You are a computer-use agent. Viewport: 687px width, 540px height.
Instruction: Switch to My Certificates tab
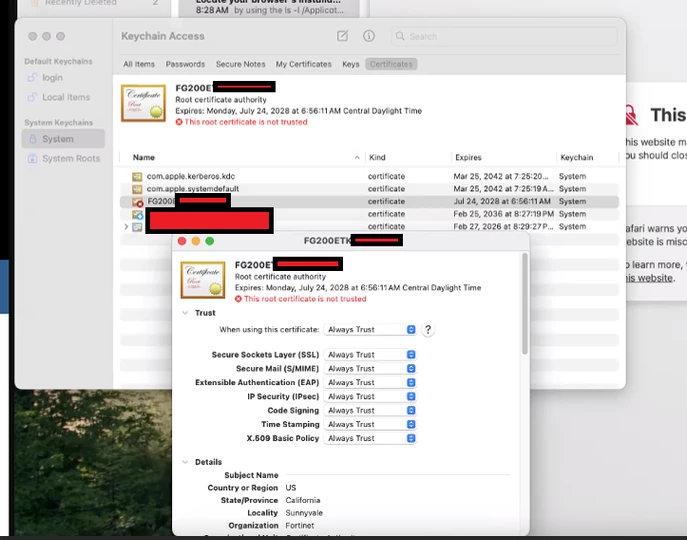click(304, 64)
